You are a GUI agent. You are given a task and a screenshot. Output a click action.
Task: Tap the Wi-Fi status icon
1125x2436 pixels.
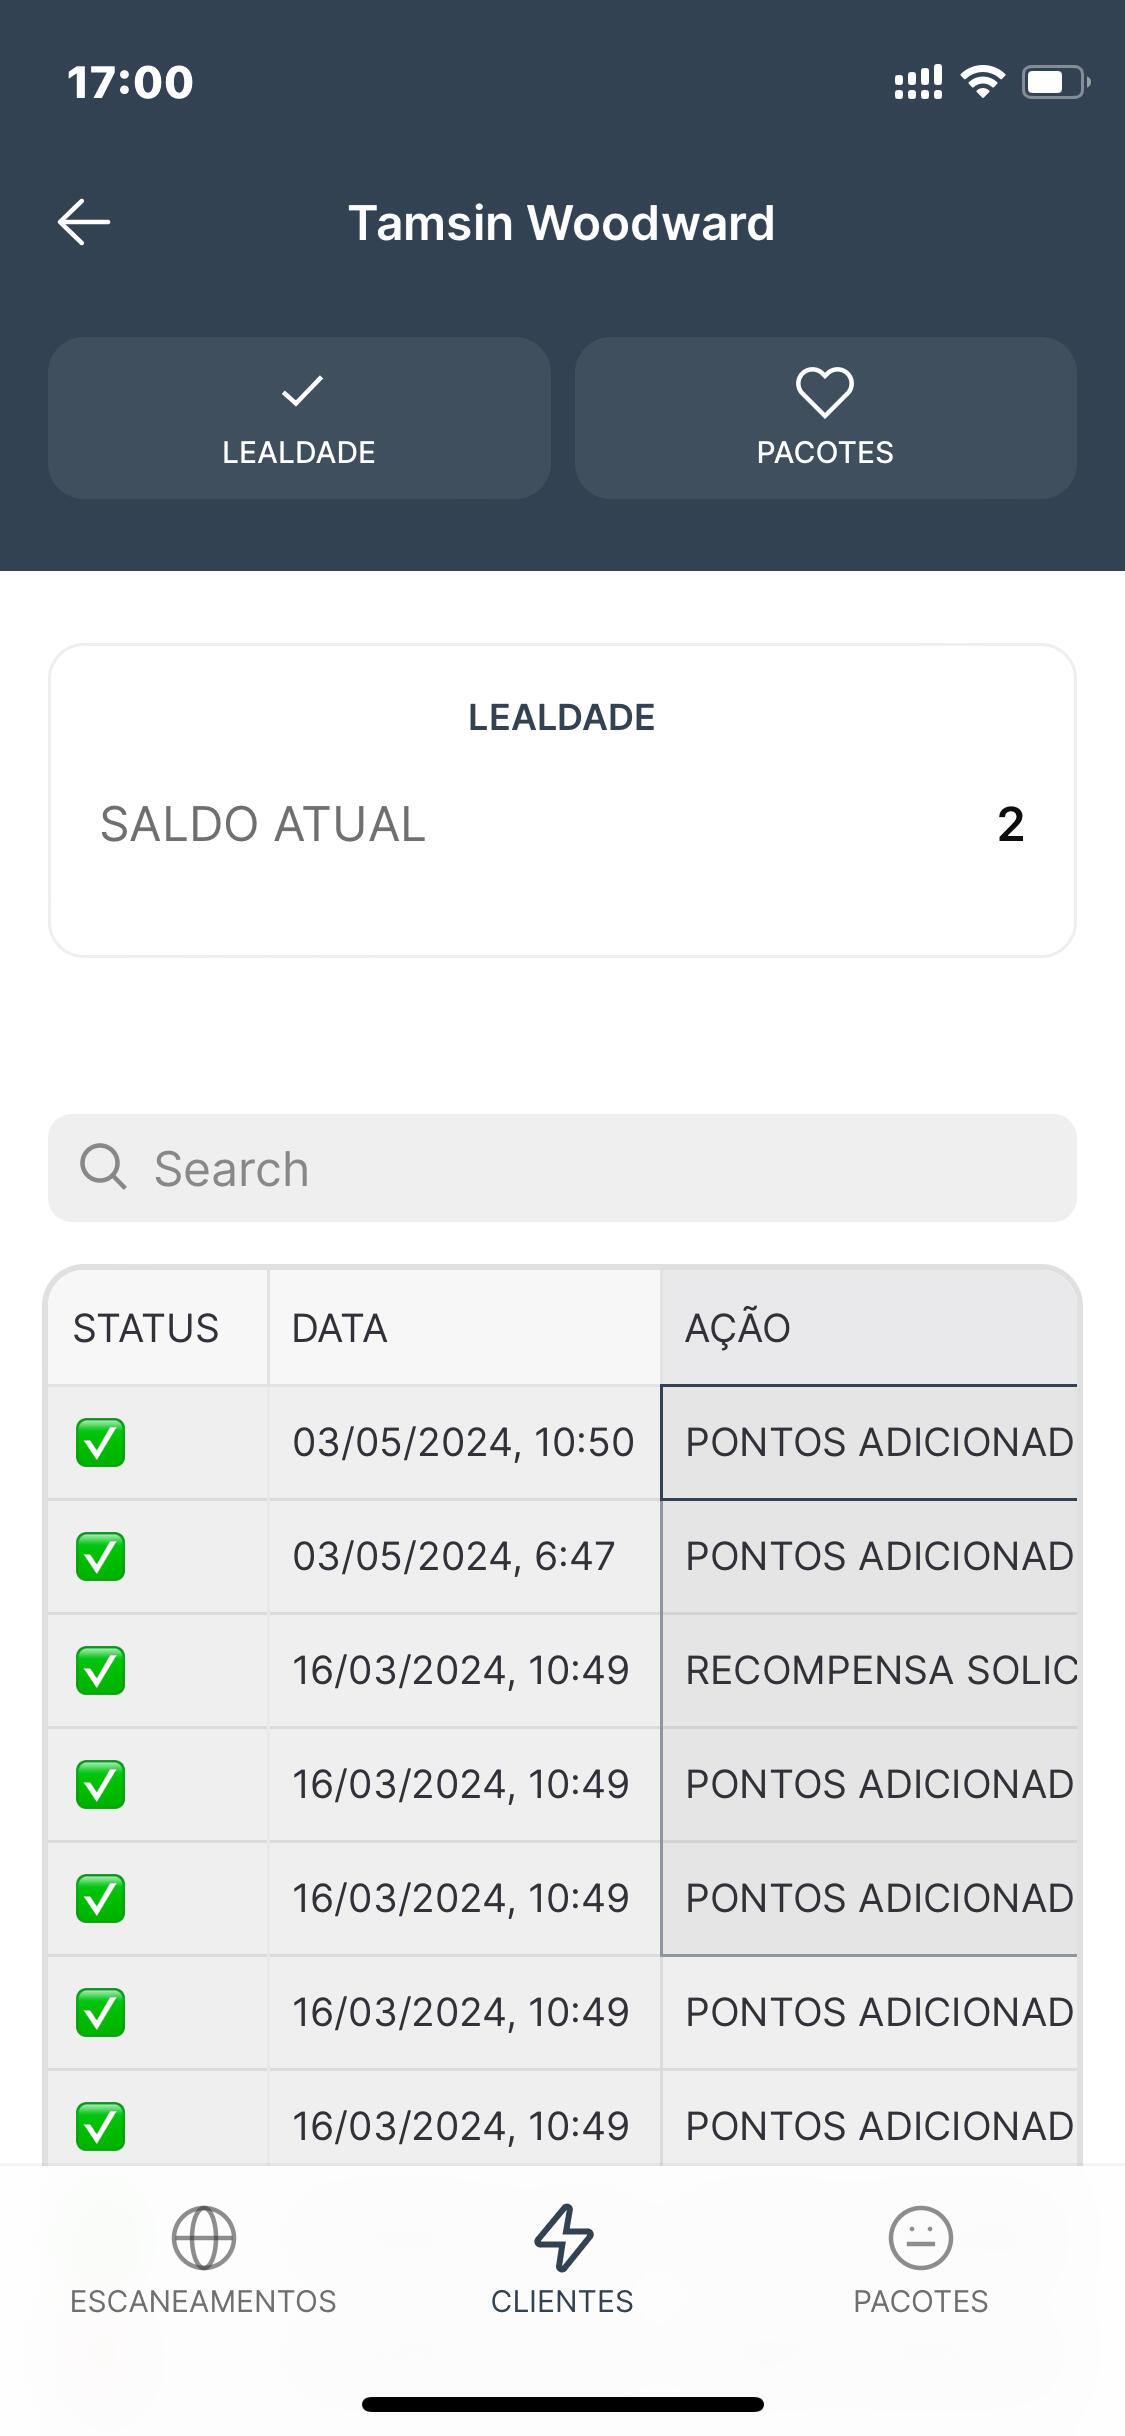click(x=982, y=82)
